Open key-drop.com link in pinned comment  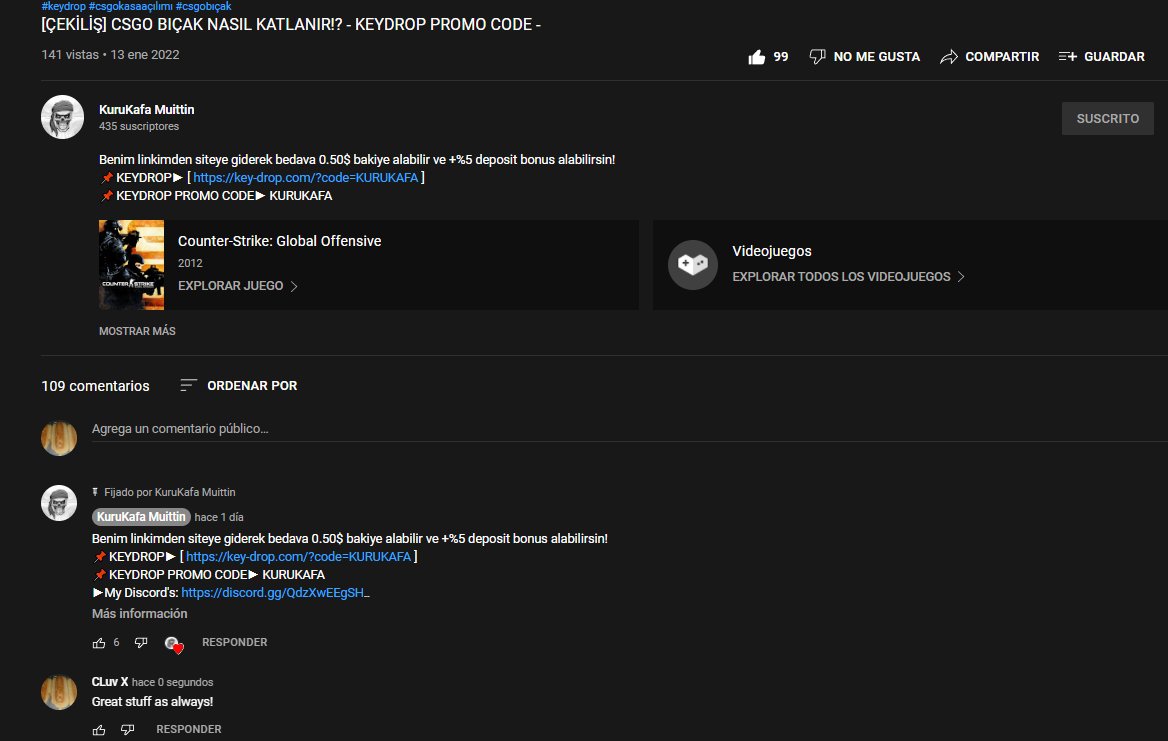[298, 556]
